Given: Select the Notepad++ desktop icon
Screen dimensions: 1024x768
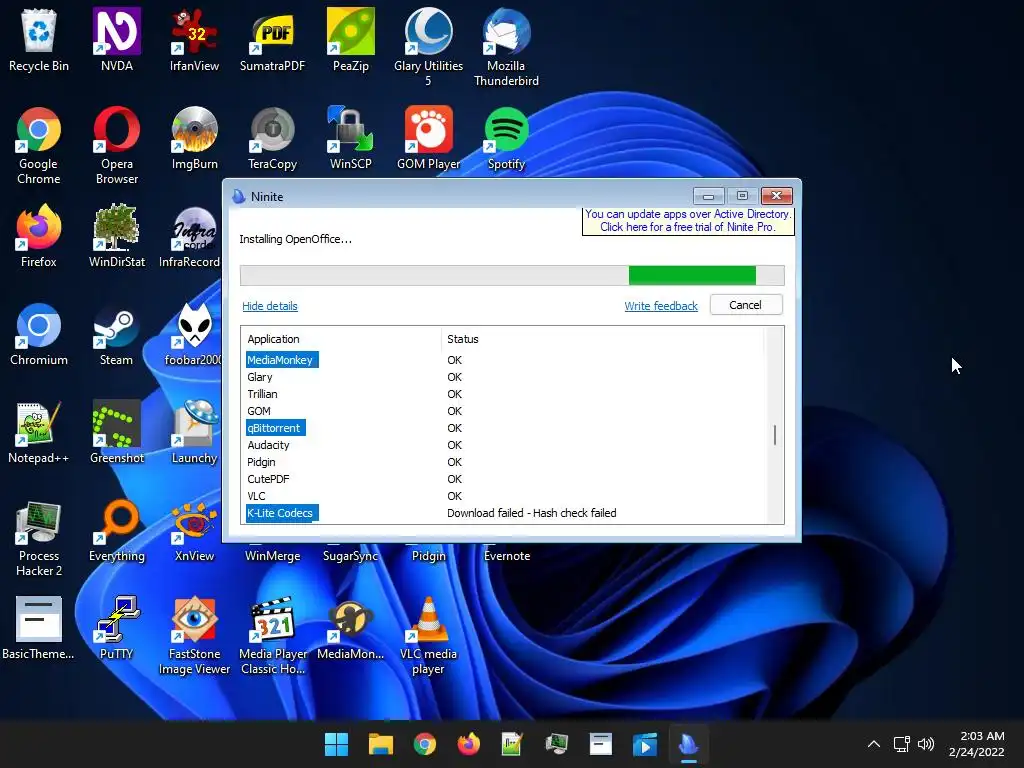Looking at the screenshot, I should [x=39, y=432].
